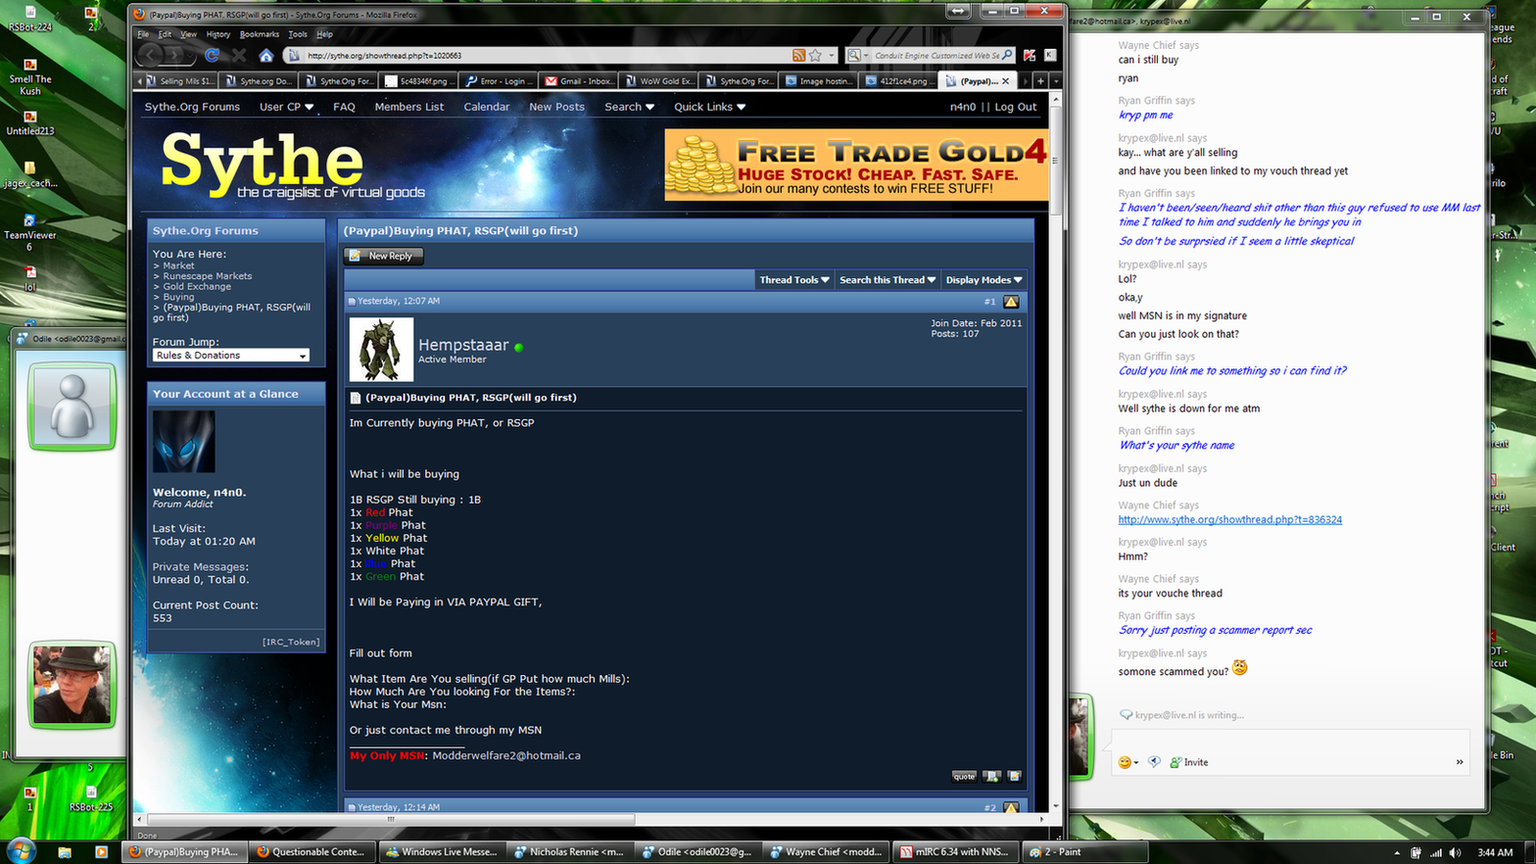Open the Display Modes dropdown
Screen dimensions: 1536x864
(x=984, y=280)
